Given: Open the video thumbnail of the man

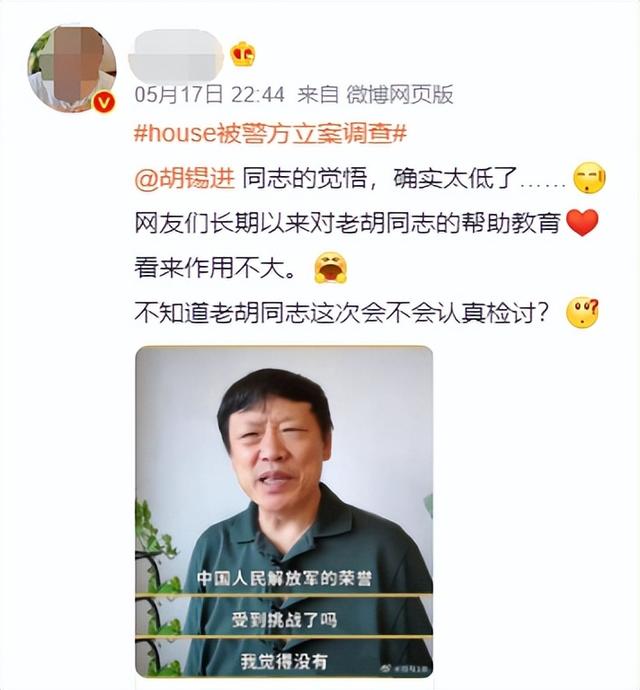Looking at the screenshot, I should point(284,511).
